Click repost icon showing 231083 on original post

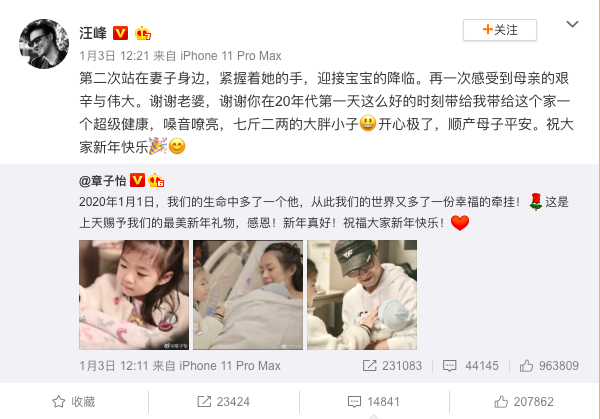click(392, 365)
